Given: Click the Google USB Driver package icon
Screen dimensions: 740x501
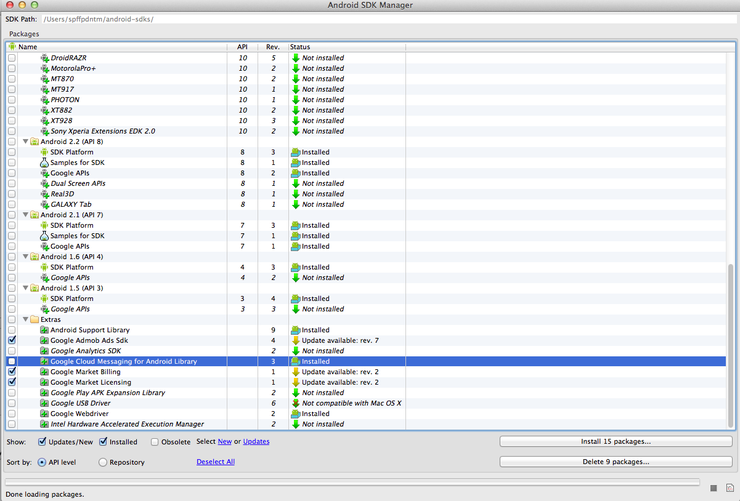Looking at the screenshot, I should [44, 403].
